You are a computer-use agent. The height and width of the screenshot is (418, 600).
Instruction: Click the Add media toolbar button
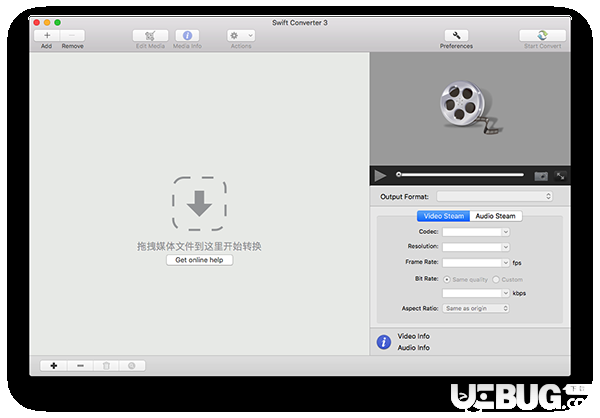pyautogui.click(x=47, y=36)
